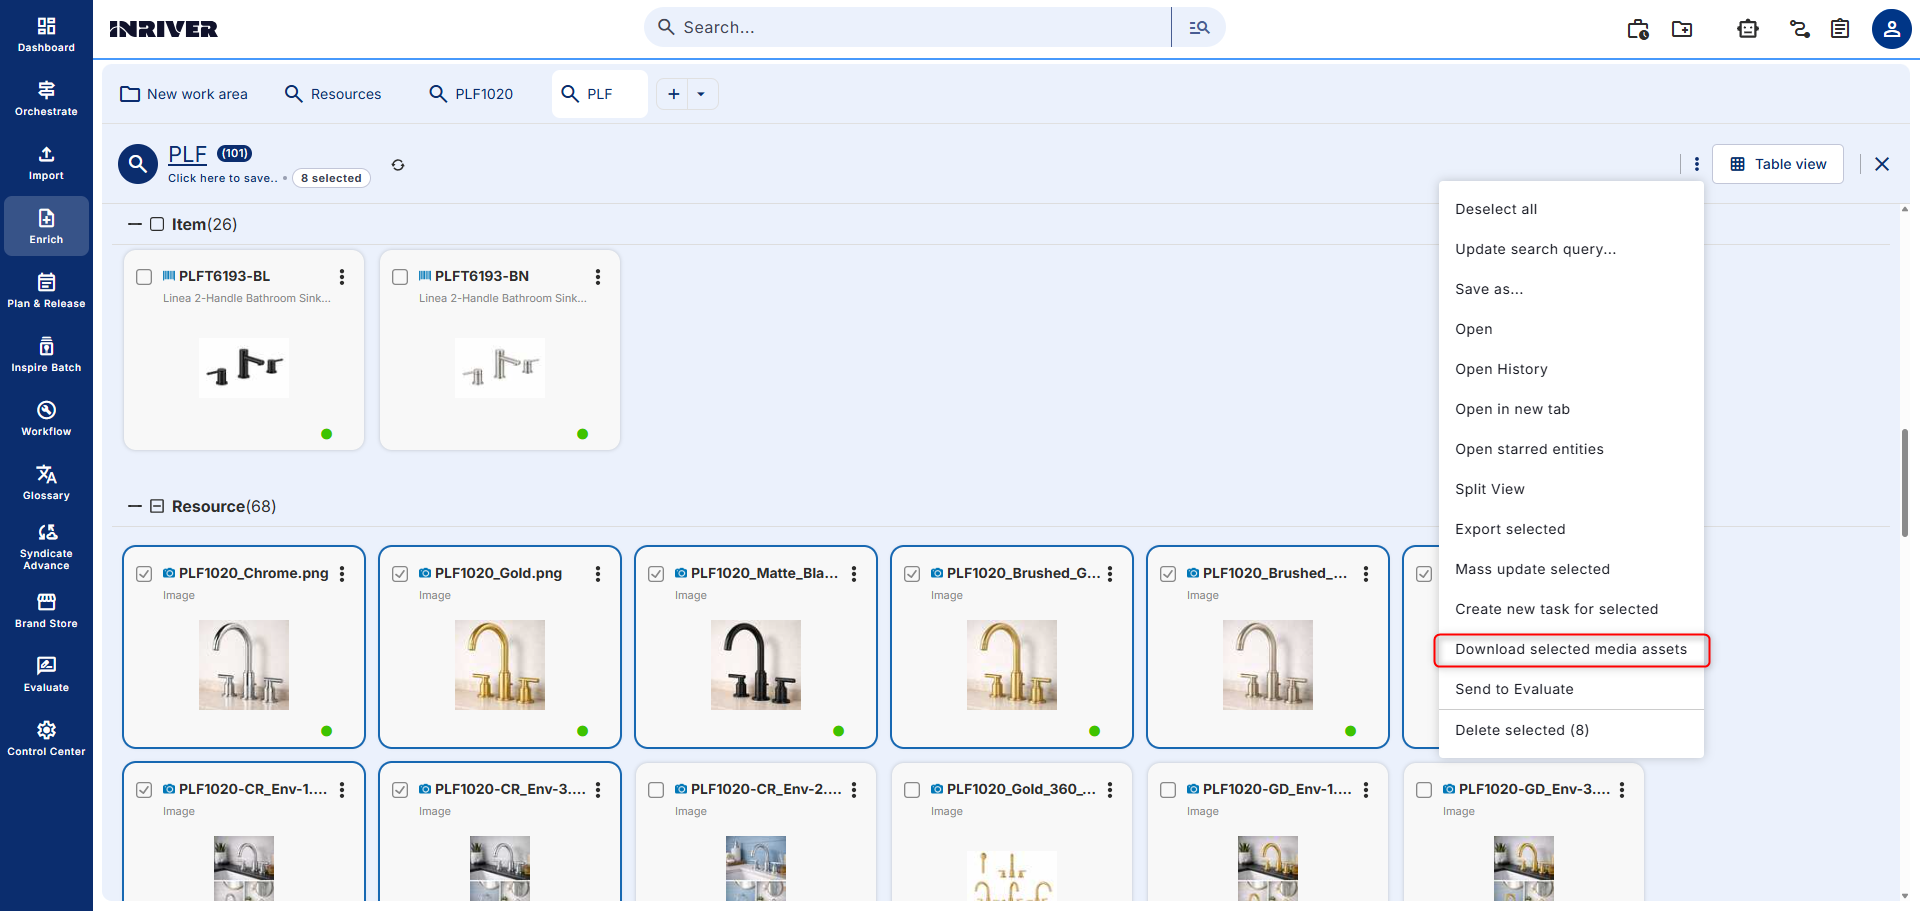This screenshot has width=1920, height=911.
Task: Open Plan & Release in the sidebar
Action: [46, 290]
